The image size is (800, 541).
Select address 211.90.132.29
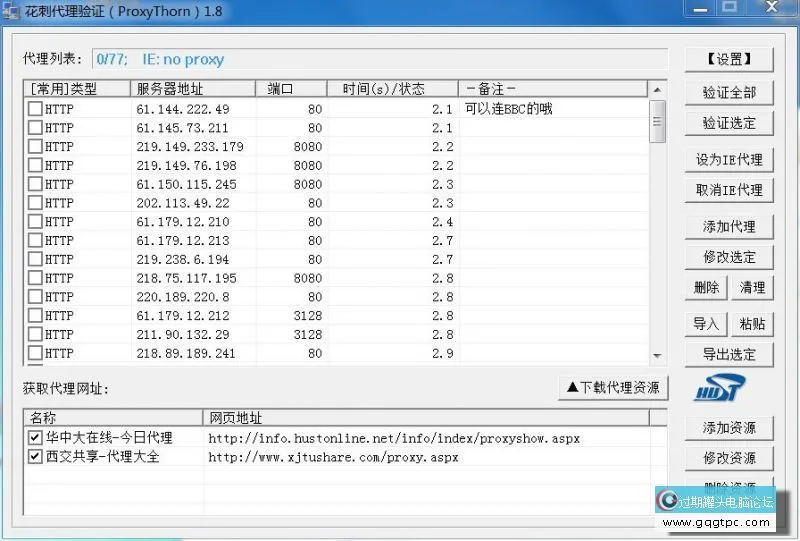point(183,335)
